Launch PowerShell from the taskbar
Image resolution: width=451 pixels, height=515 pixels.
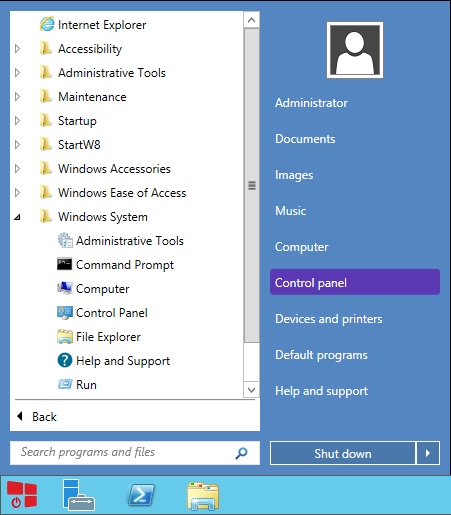click(x=141, y=495)
